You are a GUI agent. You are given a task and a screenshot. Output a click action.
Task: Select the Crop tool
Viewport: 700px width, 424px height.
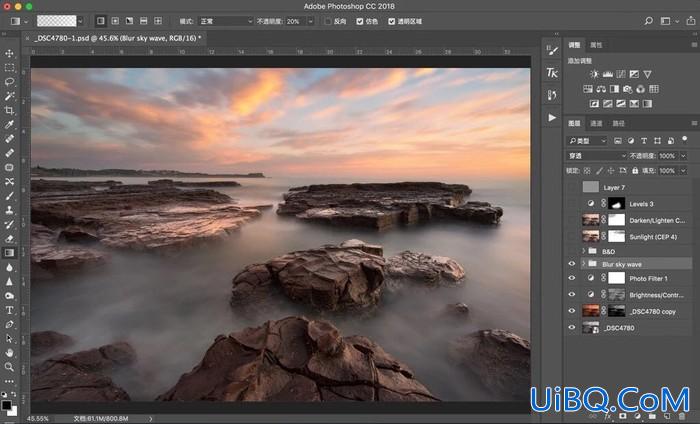click(x=9, y=110)
